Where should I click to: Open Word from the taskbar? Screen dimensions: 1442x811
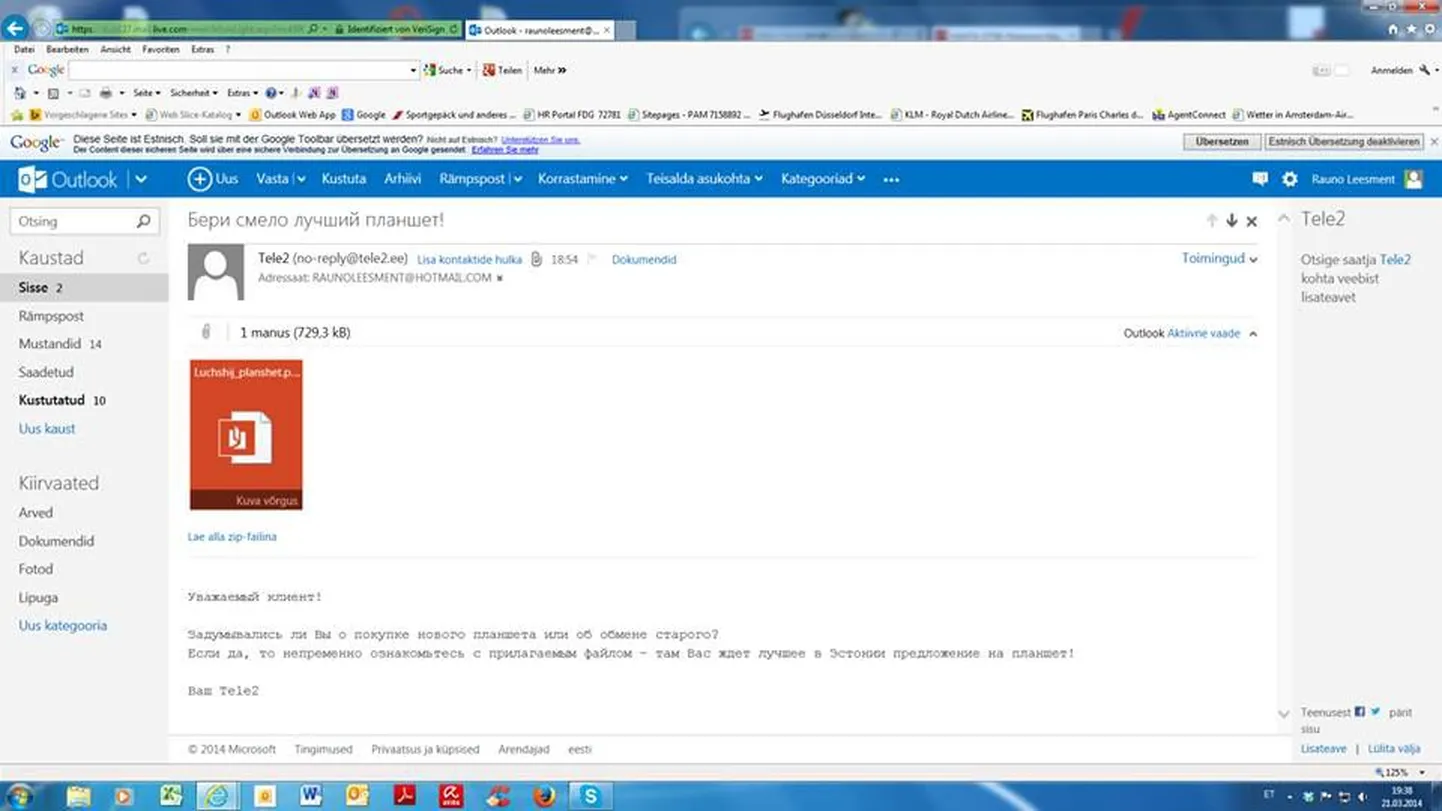pos(311,796)
